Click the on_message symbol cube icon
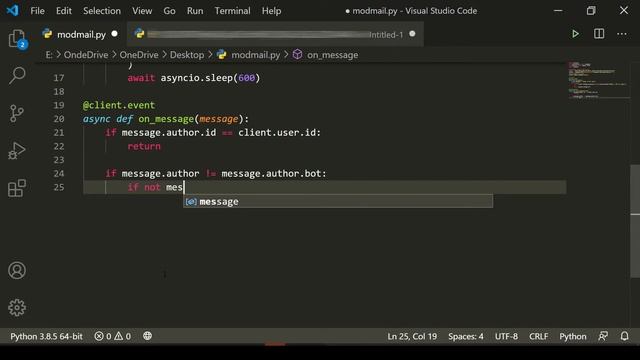This screenshot has width=640, height=360. coord(298,54)
